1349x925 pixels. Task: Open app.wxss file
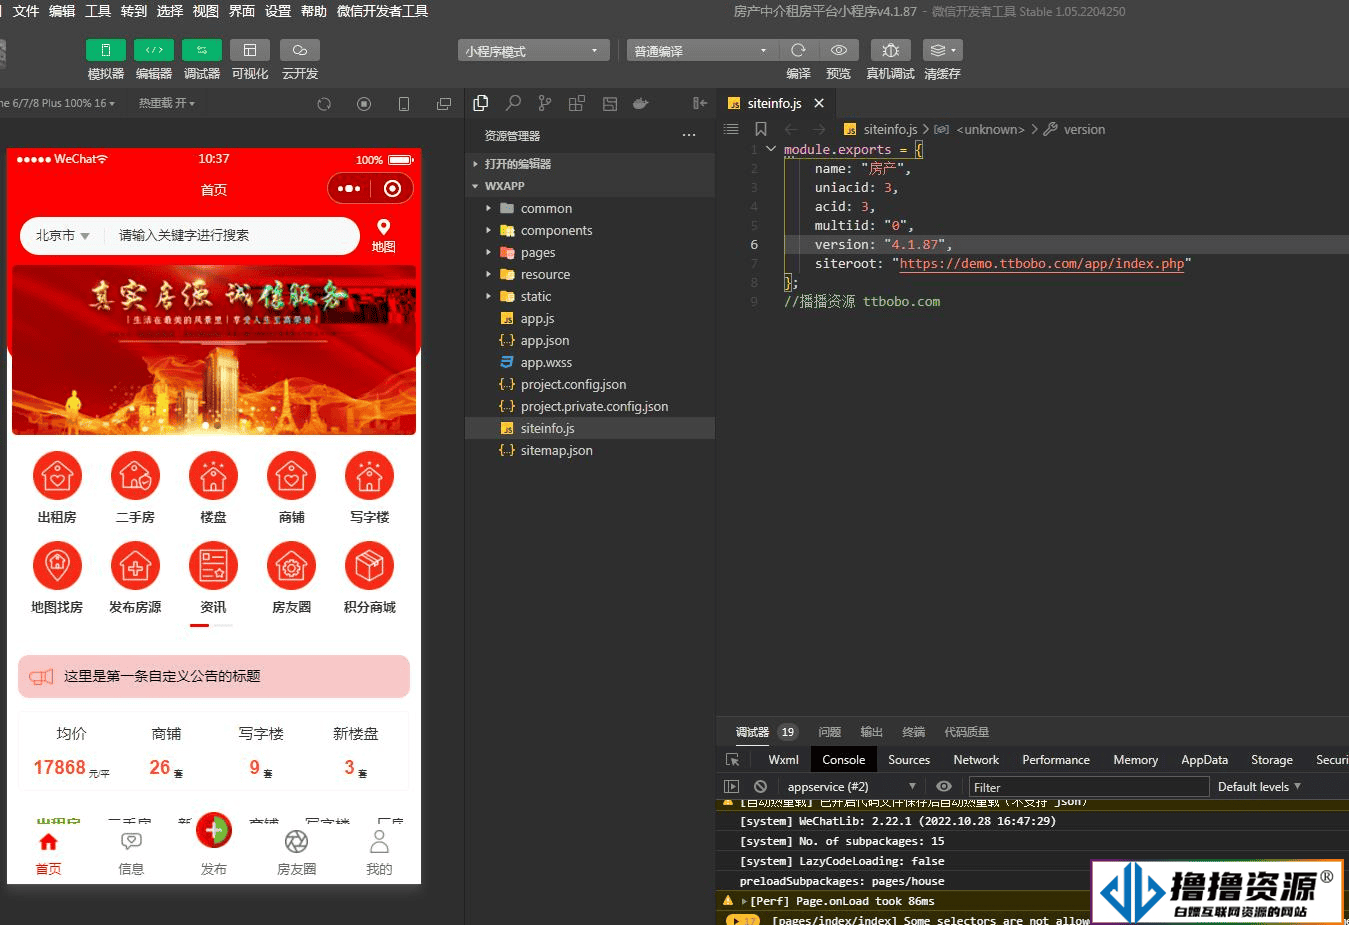(x=591, y=362)
